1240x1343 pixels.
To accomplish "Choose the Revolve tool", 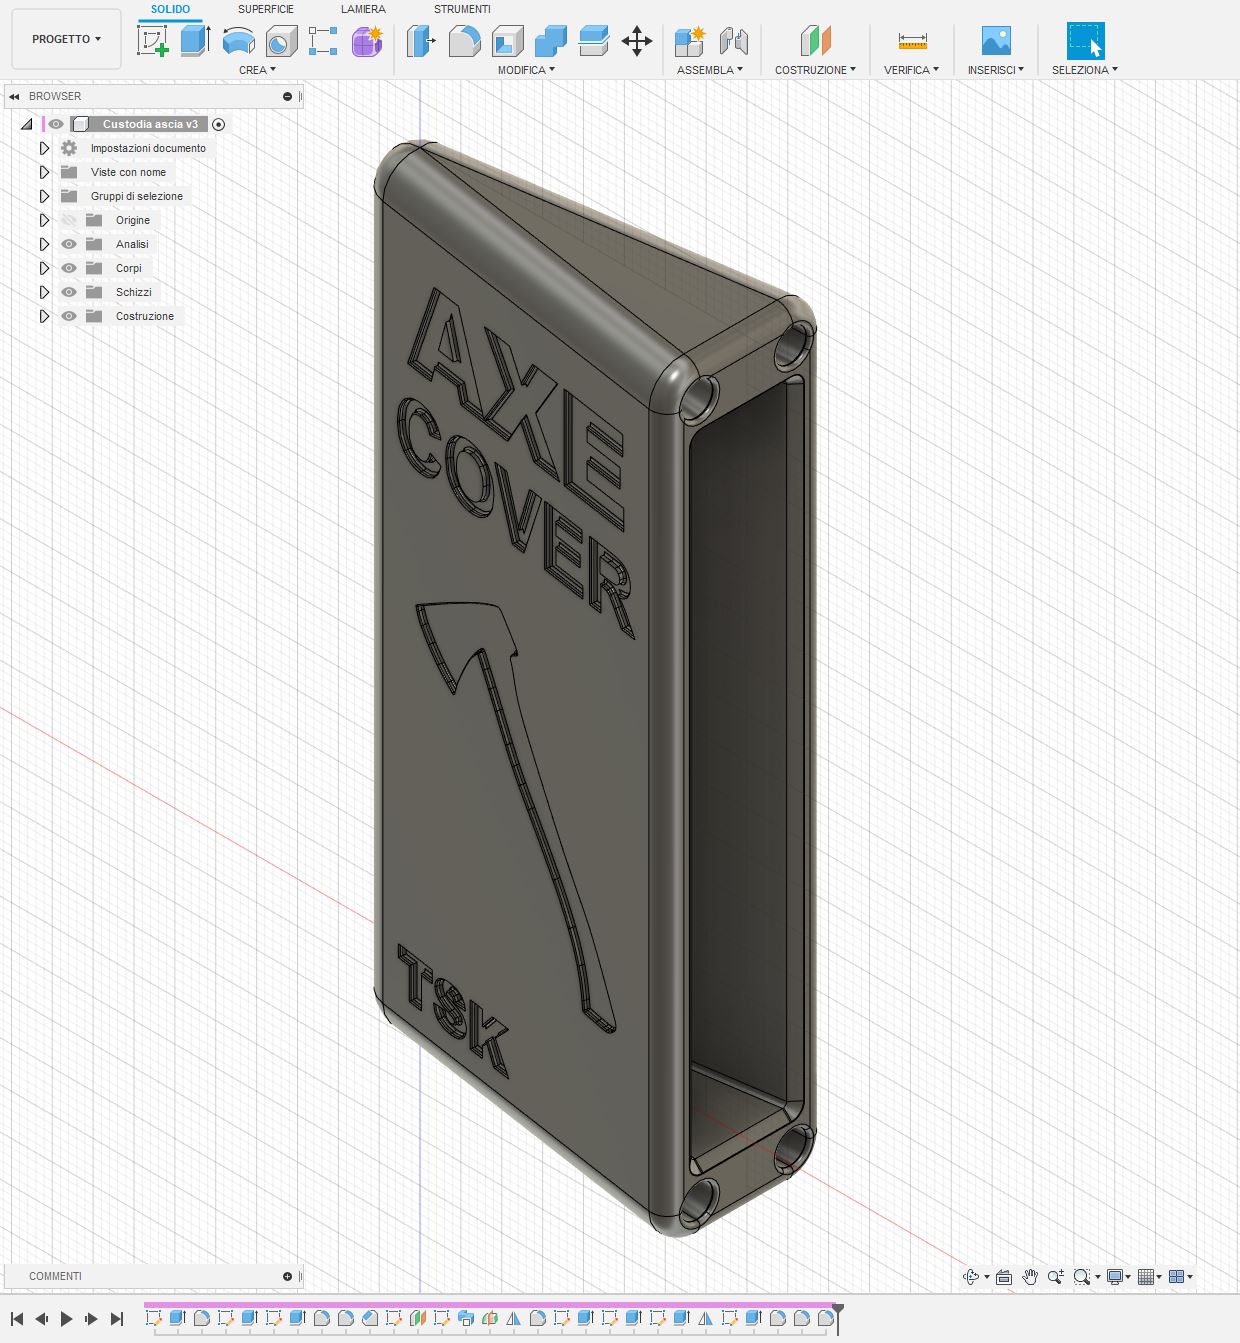I will coord(238,41).
